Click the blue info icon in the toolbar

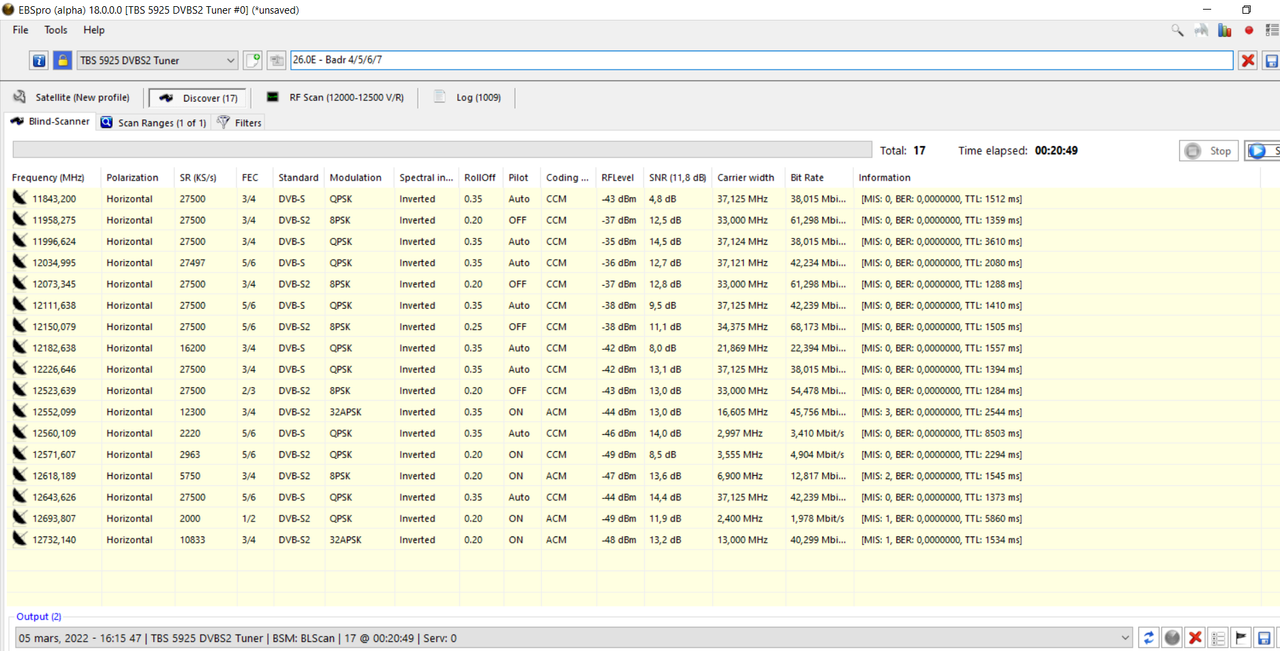39,60
